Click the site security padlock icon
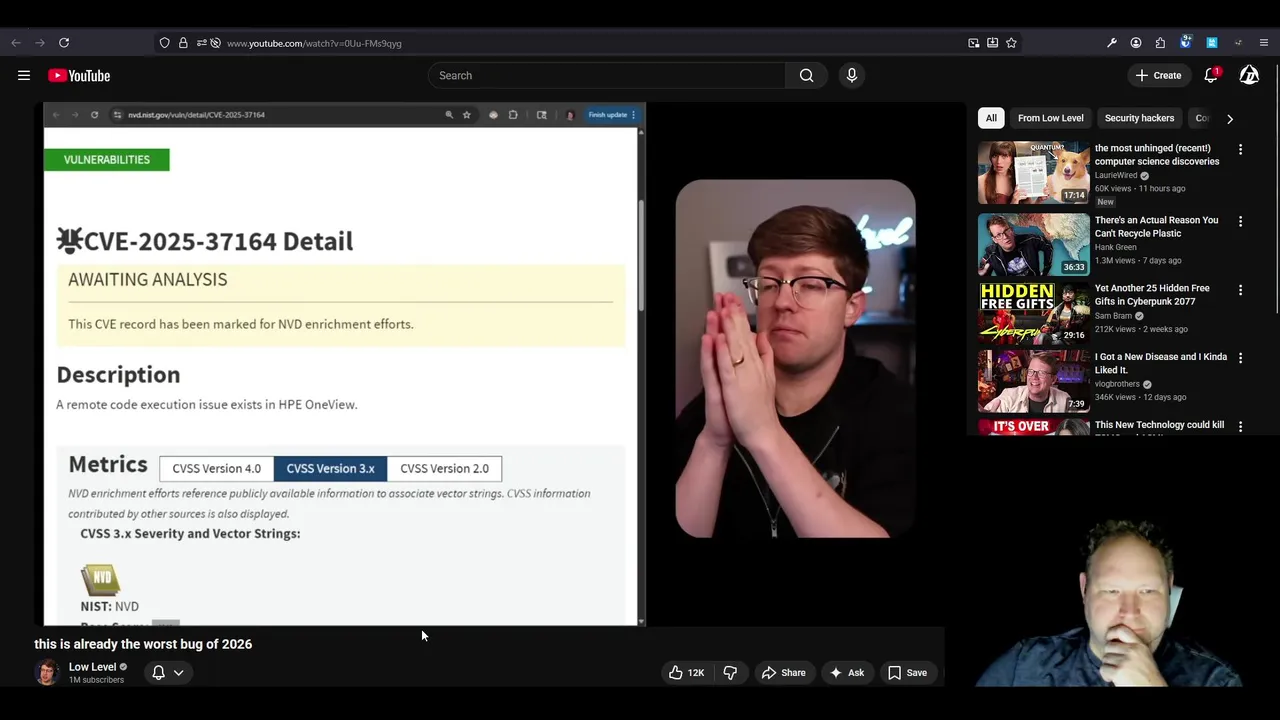This screenshot has width=1280, height=720. tap(183, 43)
